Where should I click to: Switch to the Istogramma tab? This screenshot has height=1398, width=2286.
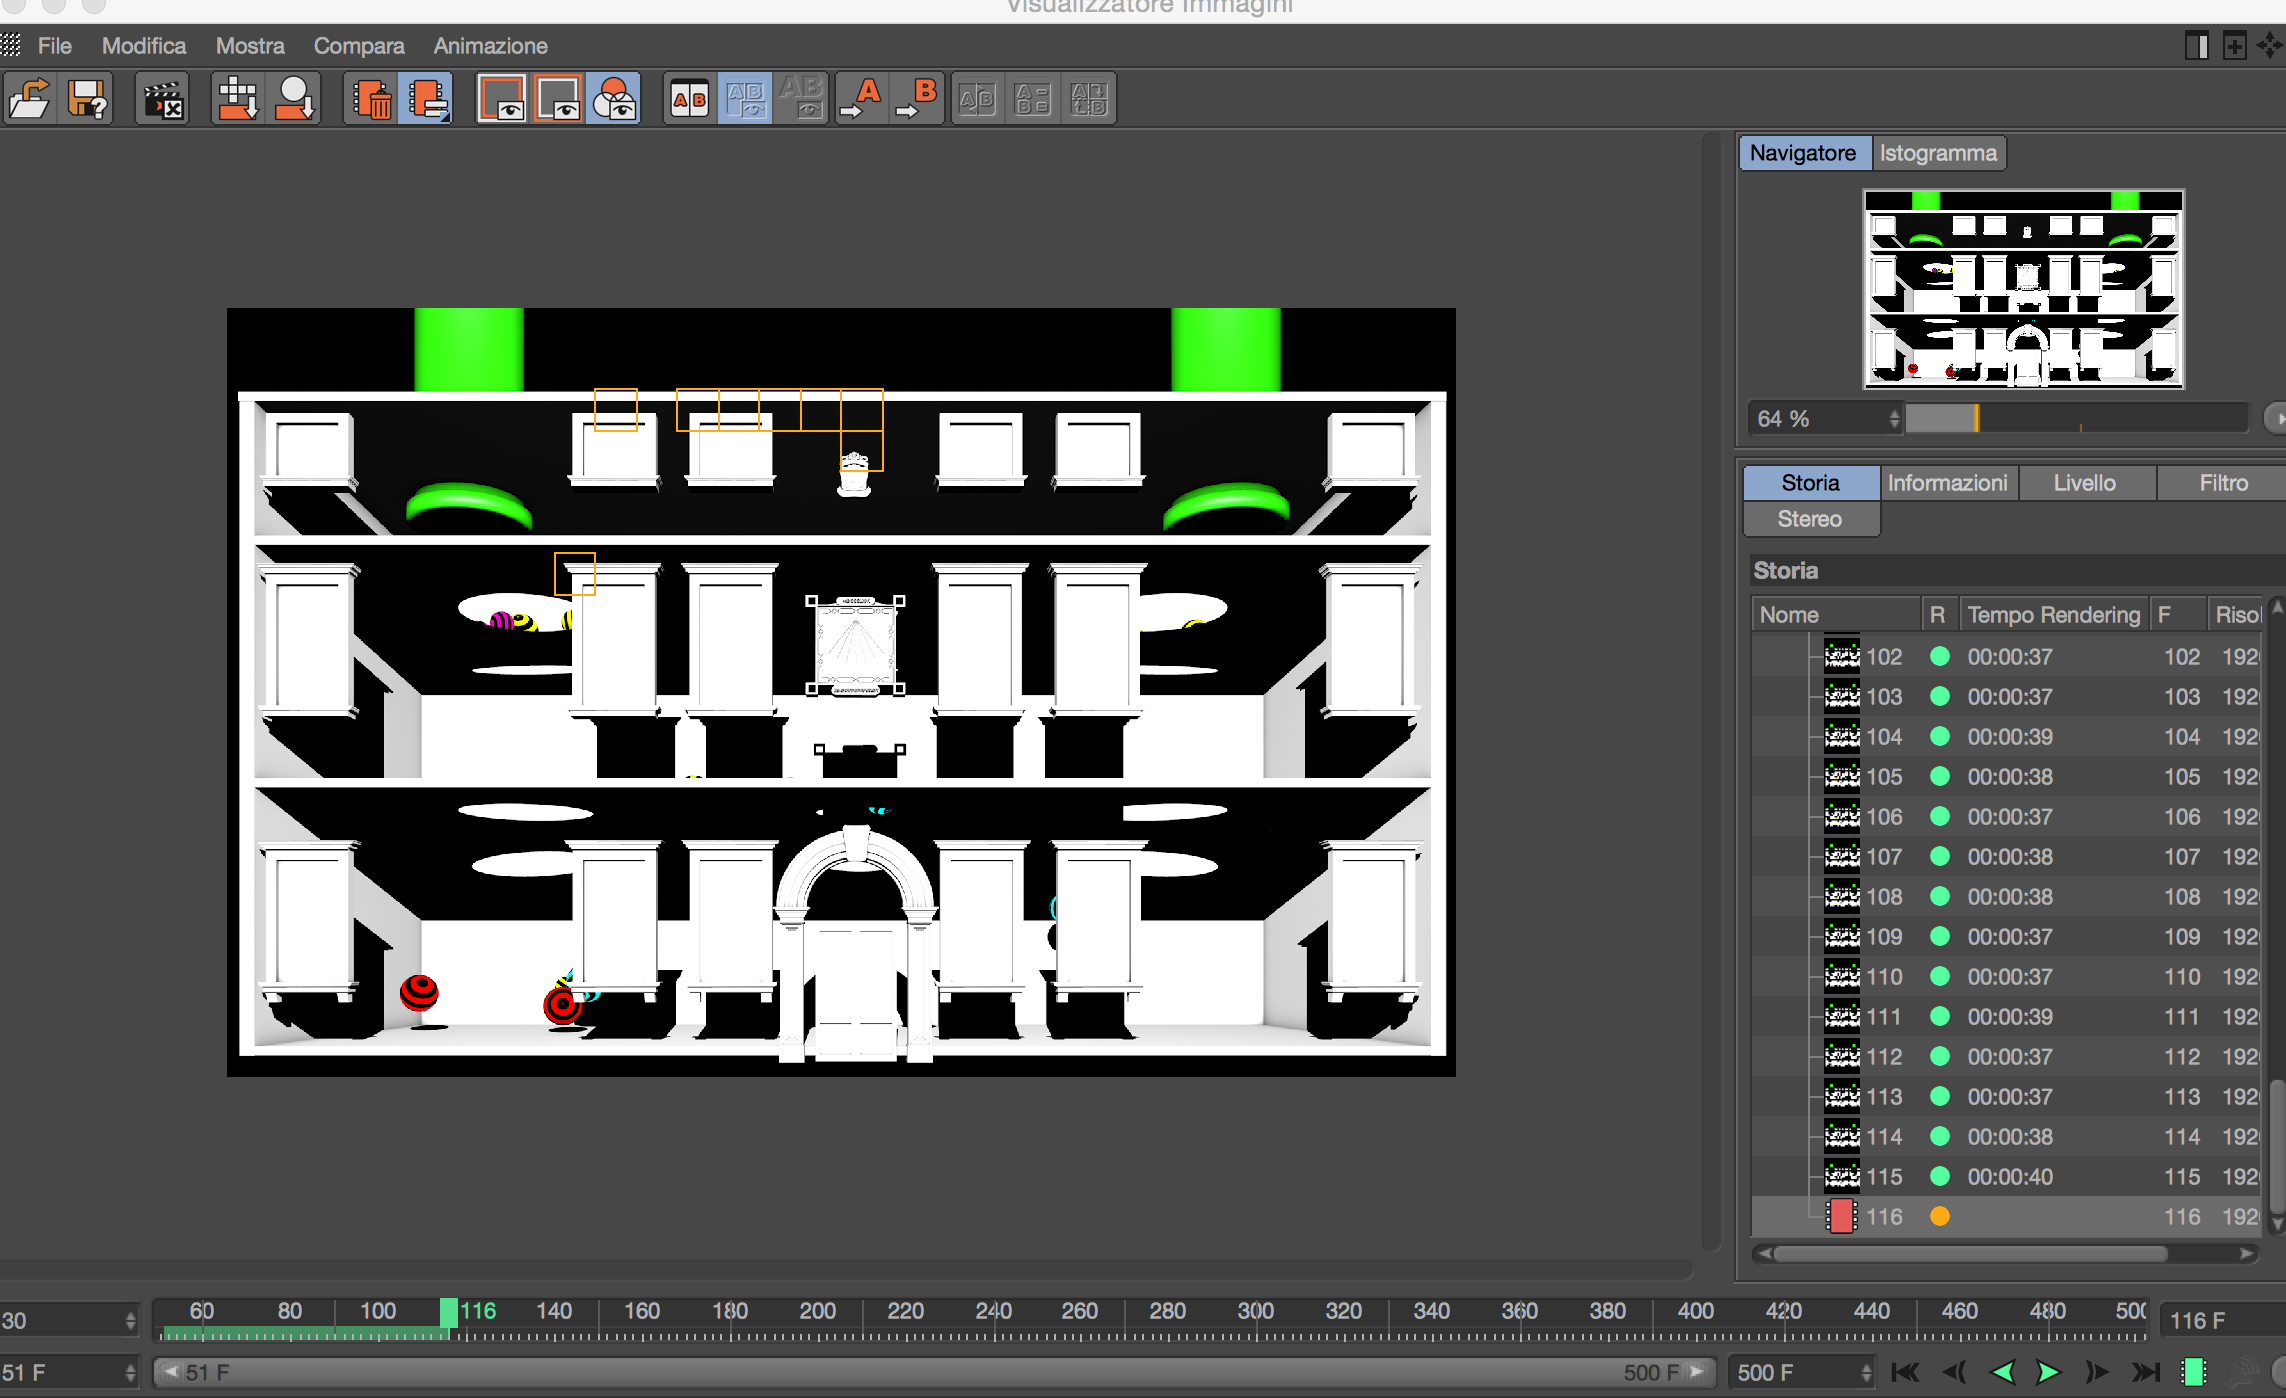click(x=1938, y=153)
